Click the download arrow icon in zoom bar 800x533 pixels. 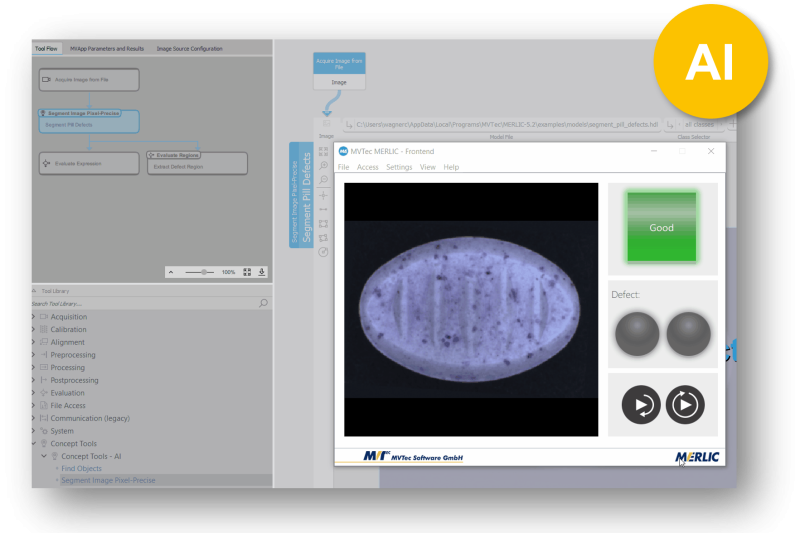pos(262,272)
